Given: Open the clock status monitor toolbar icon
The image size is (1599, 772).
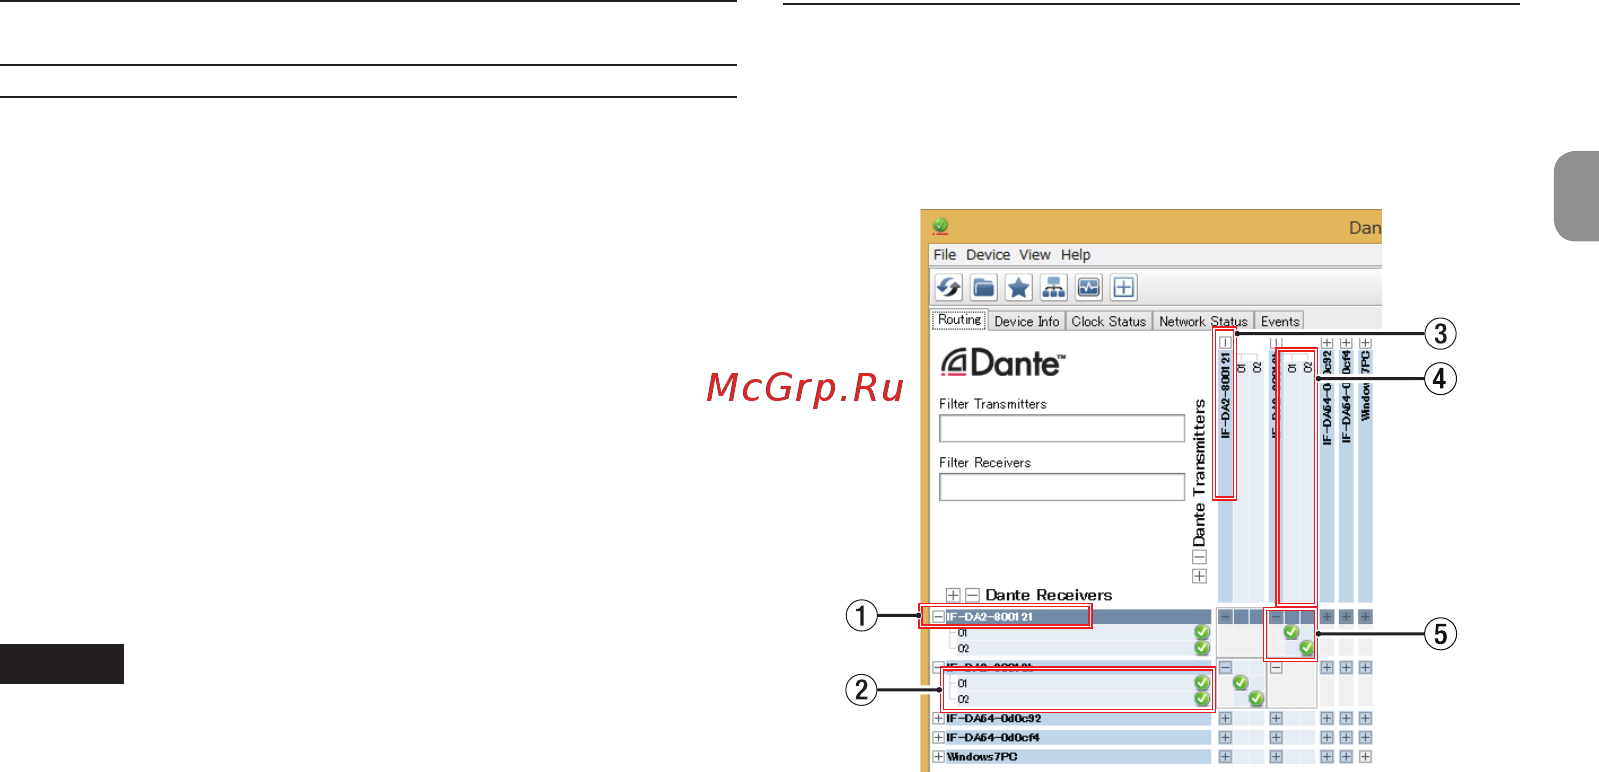Looking at the screenshot, I should click(x=1089, y=288).
